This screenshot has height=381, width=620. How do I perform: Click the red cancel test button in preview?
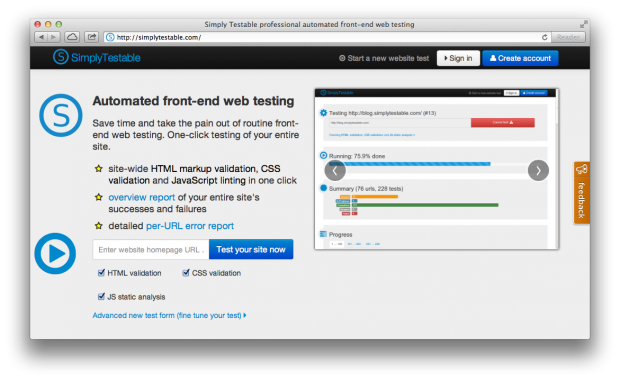(503, 123)
